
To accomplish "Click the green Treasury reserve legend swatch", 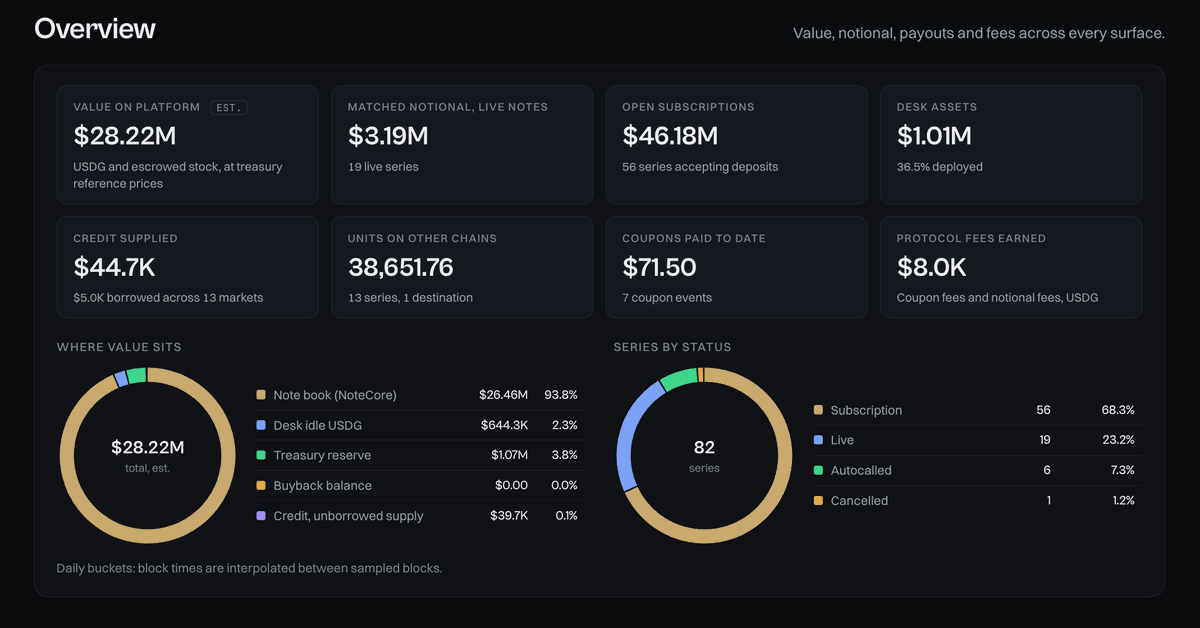I will click(261, 455).
